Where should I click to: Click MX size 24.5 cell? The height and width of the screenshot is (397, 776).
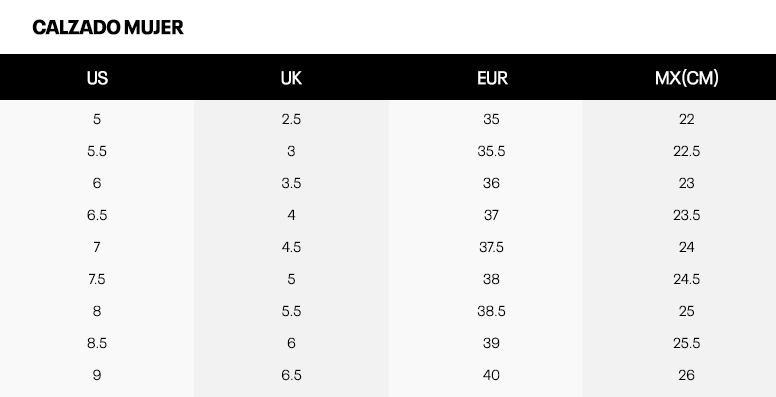[686, 279]
